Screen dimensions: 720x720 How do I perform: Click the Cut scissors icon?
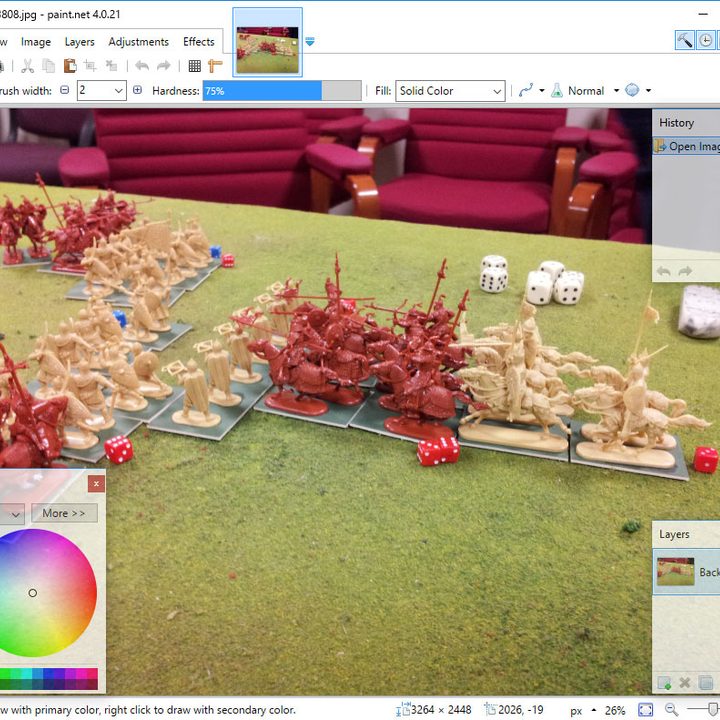point(28,66)
